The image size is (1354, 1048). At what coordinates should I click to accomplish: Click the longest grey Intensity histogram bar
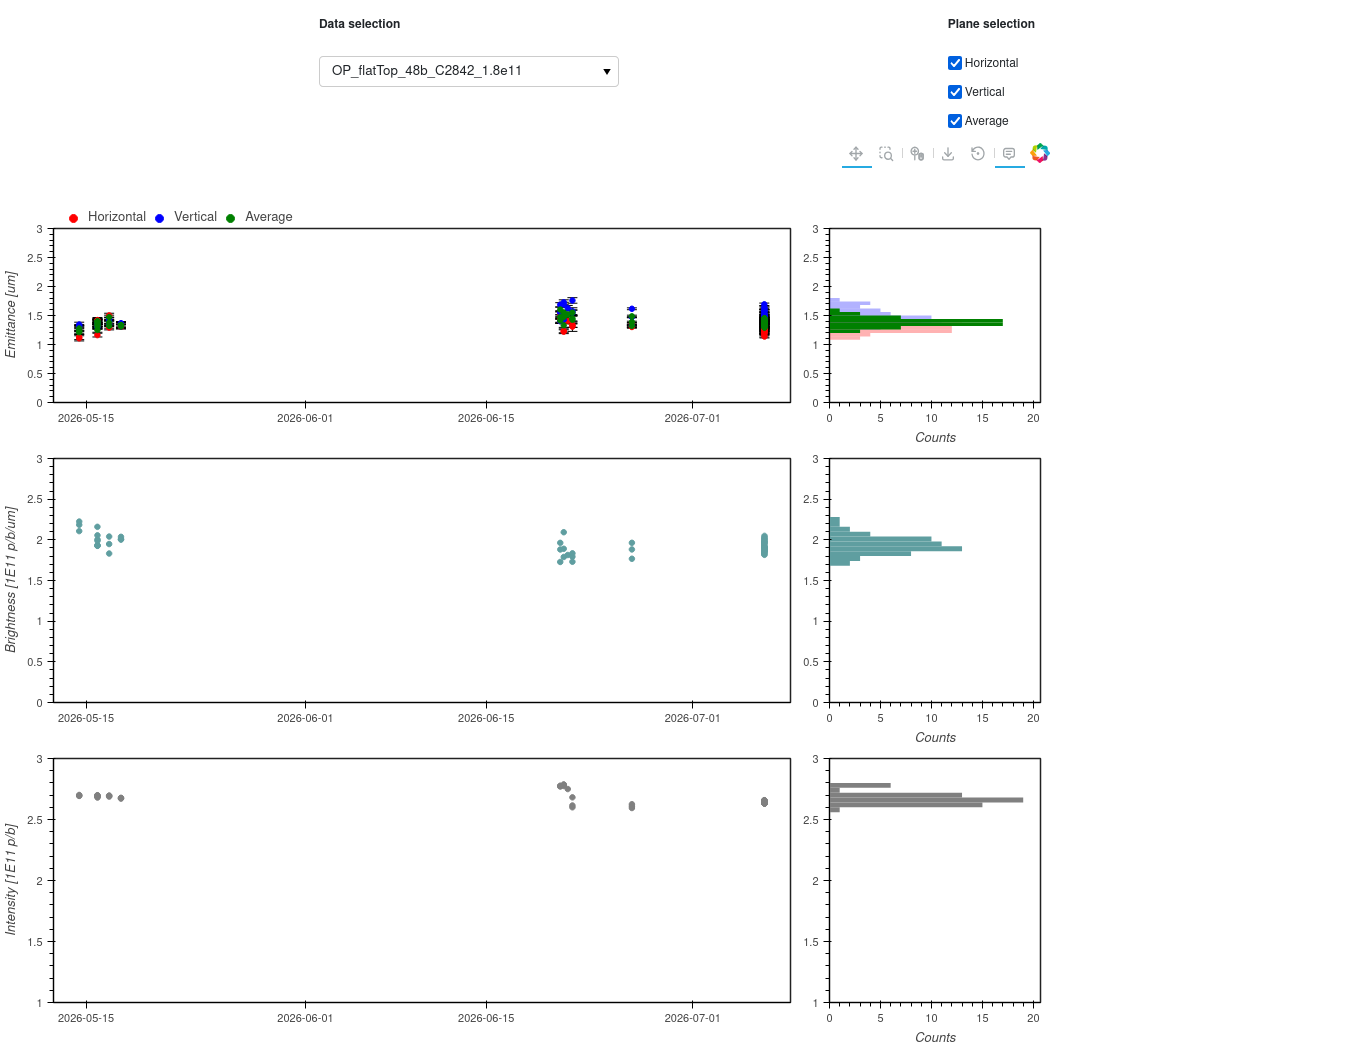pyautogui.click(x=926, y=800)
